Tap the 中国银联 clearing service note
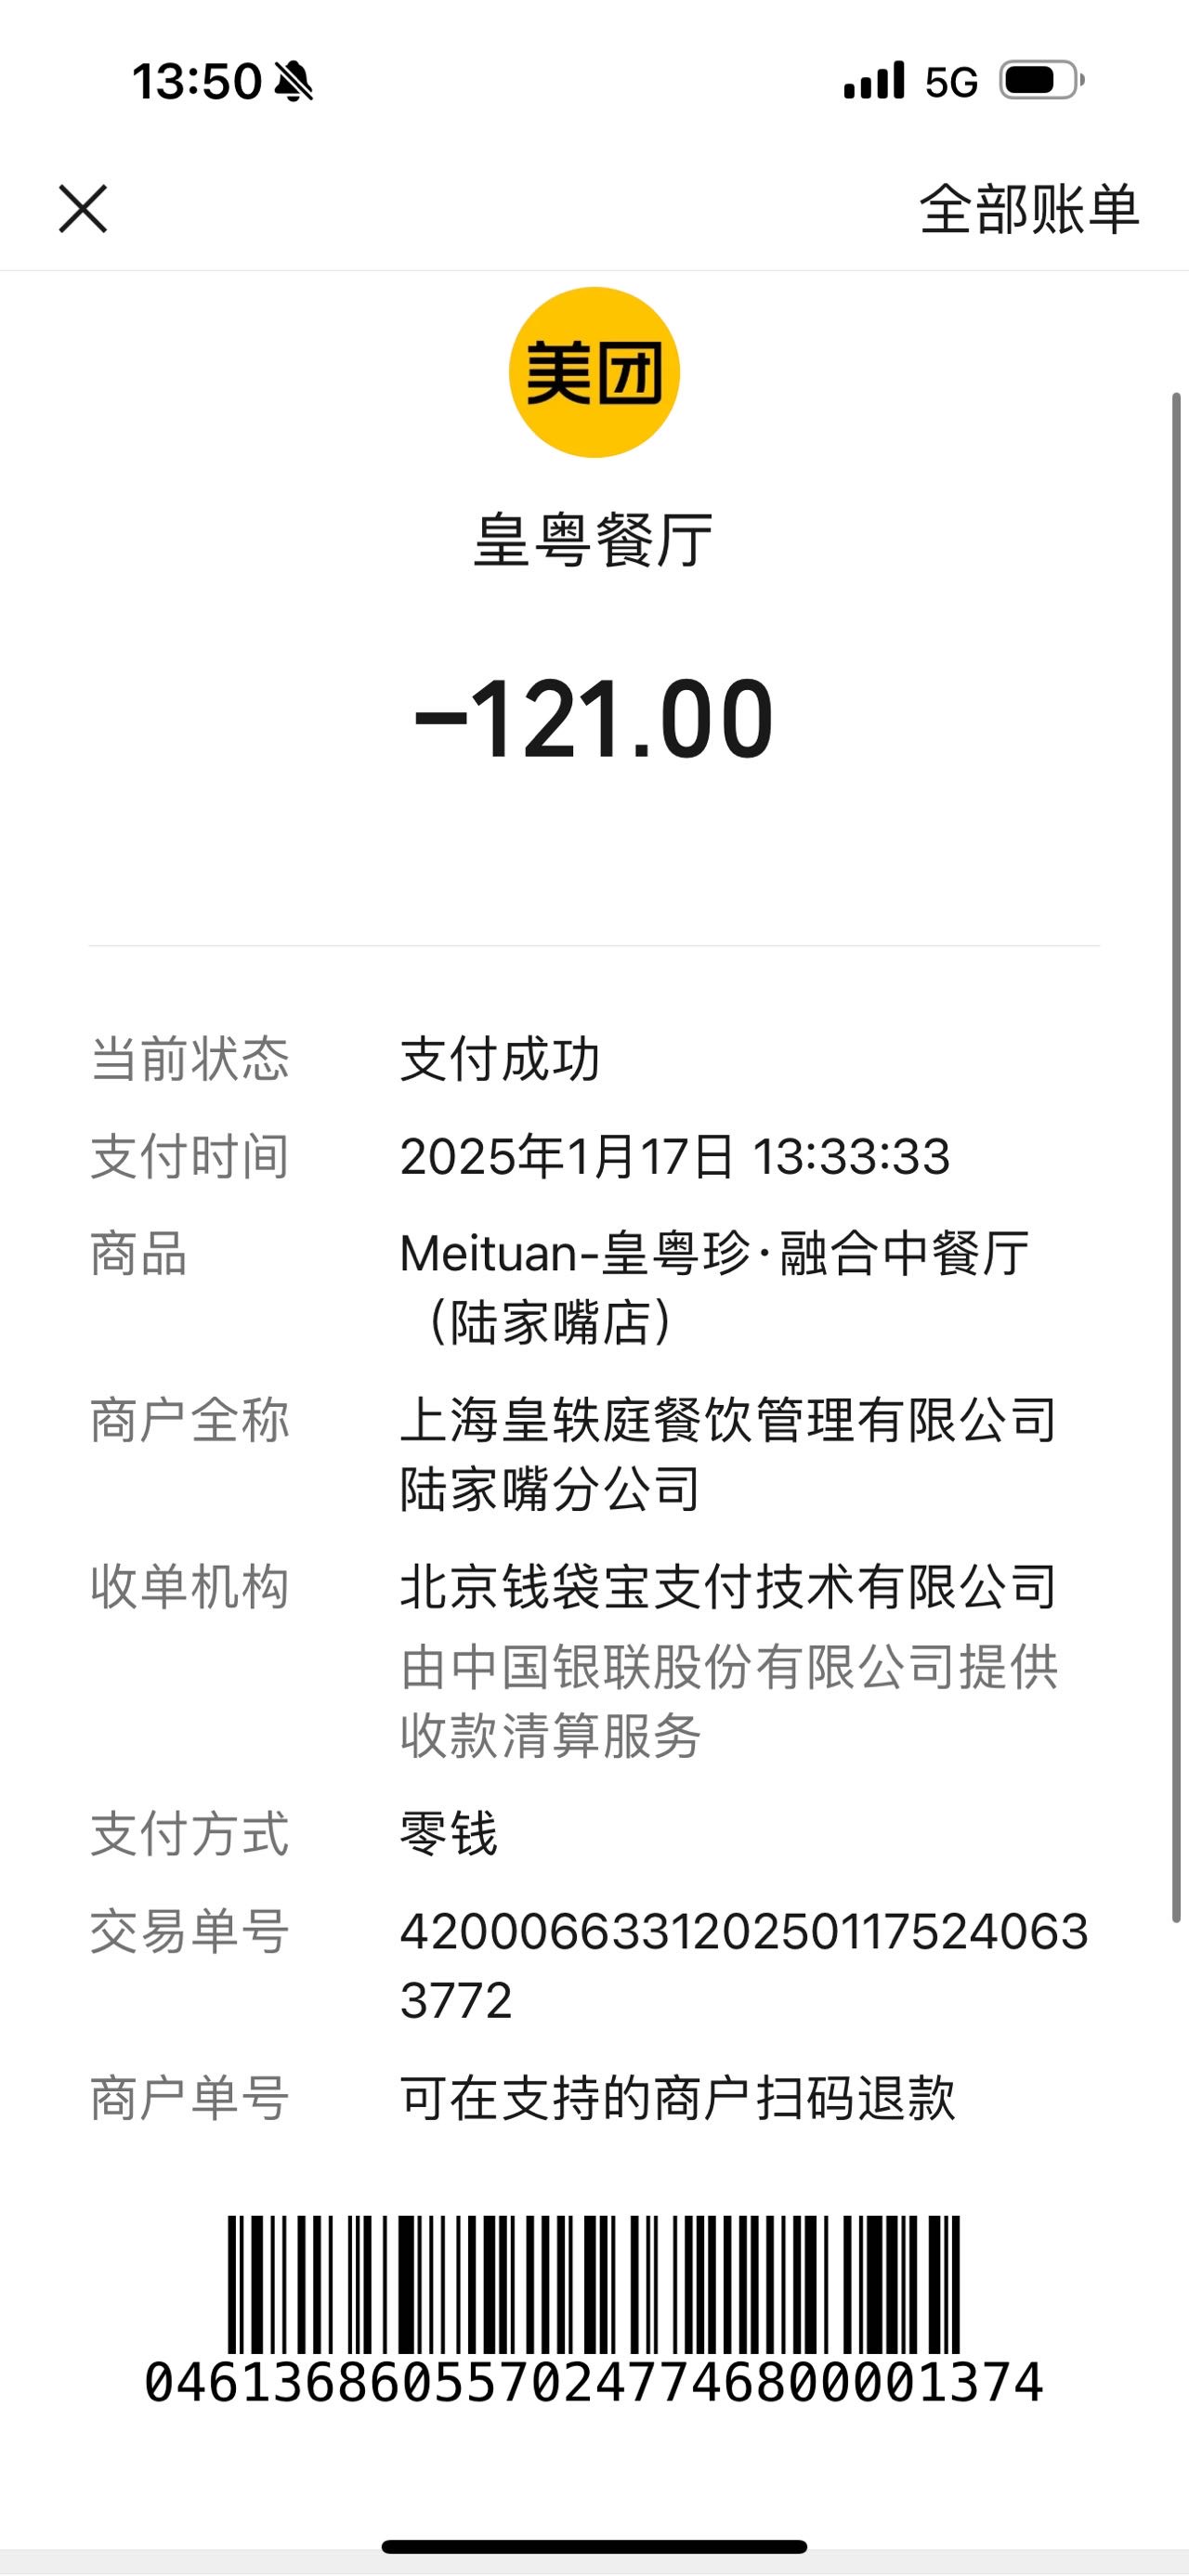1189x2576 pixels. pyautogui.click(x=728, y=1700)
